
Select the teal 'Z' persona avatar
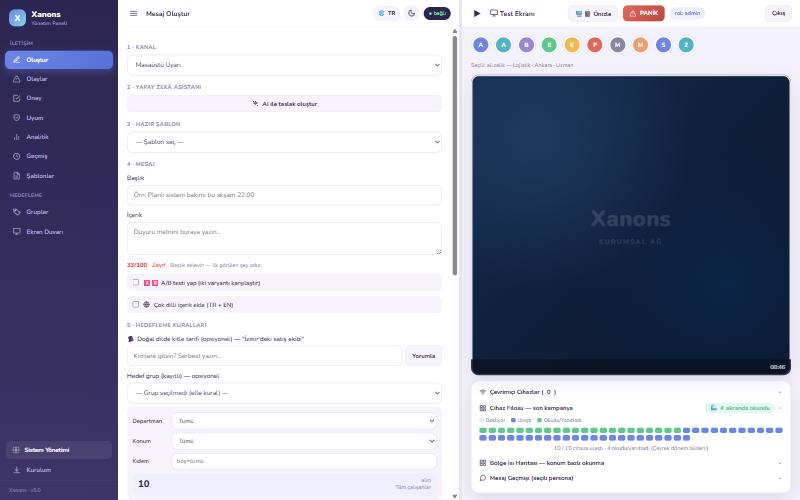(686, 45)
